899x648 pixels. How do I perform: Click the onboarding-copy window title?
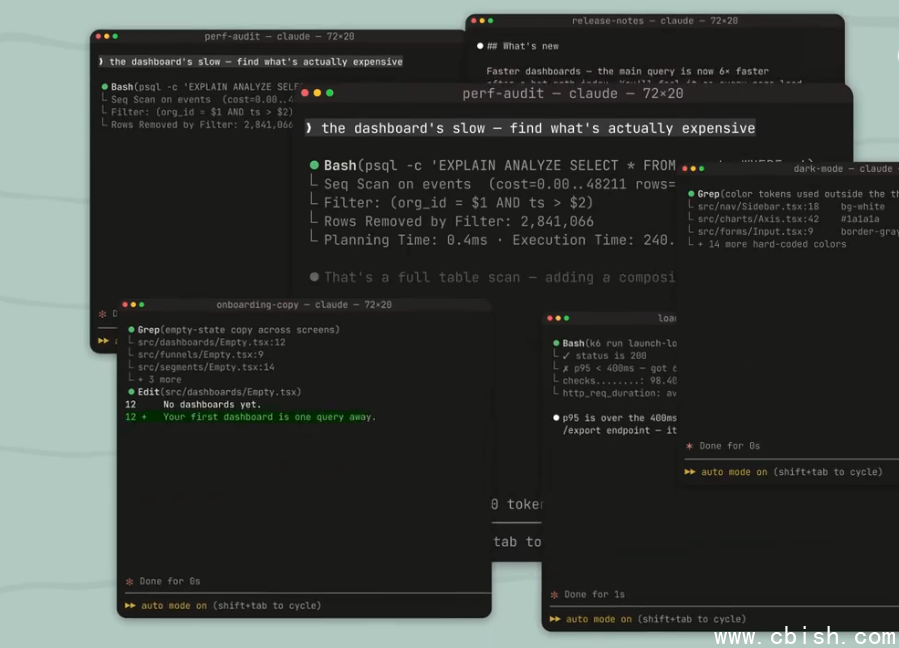(304, 305)
